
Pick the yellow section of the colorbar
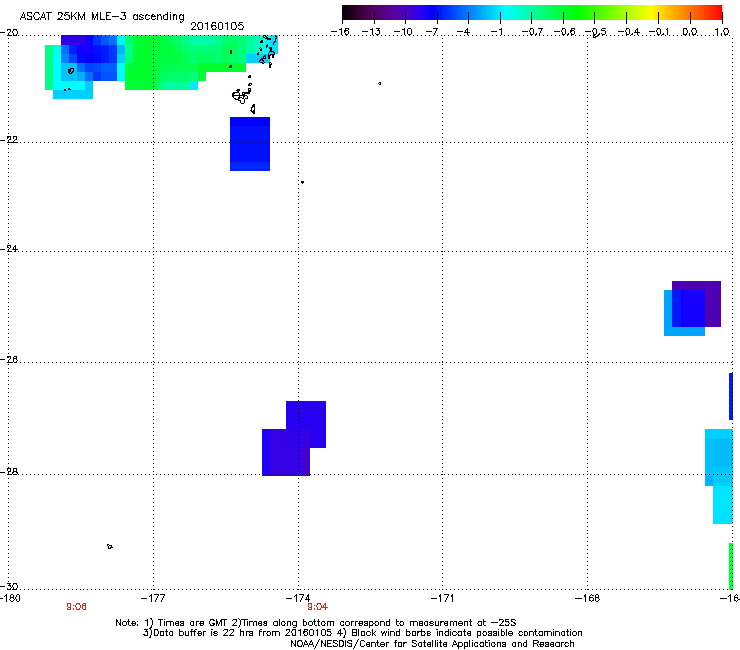click(651, 13)
